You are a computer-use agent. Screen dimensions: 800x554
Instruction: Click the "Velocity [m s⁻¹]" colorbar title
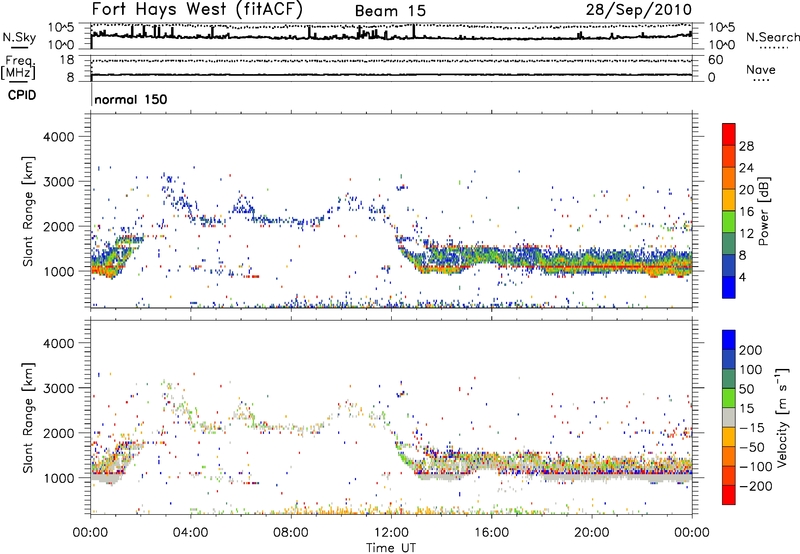[782, 417]
